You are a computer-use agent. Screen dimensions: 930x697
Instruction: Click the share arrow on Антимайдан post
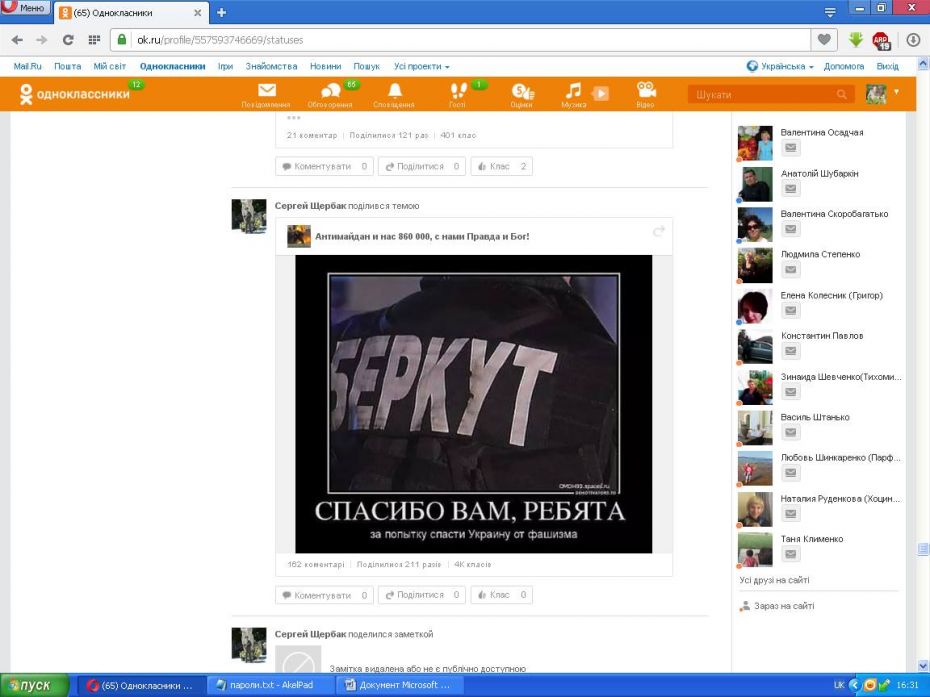point(659,232)
